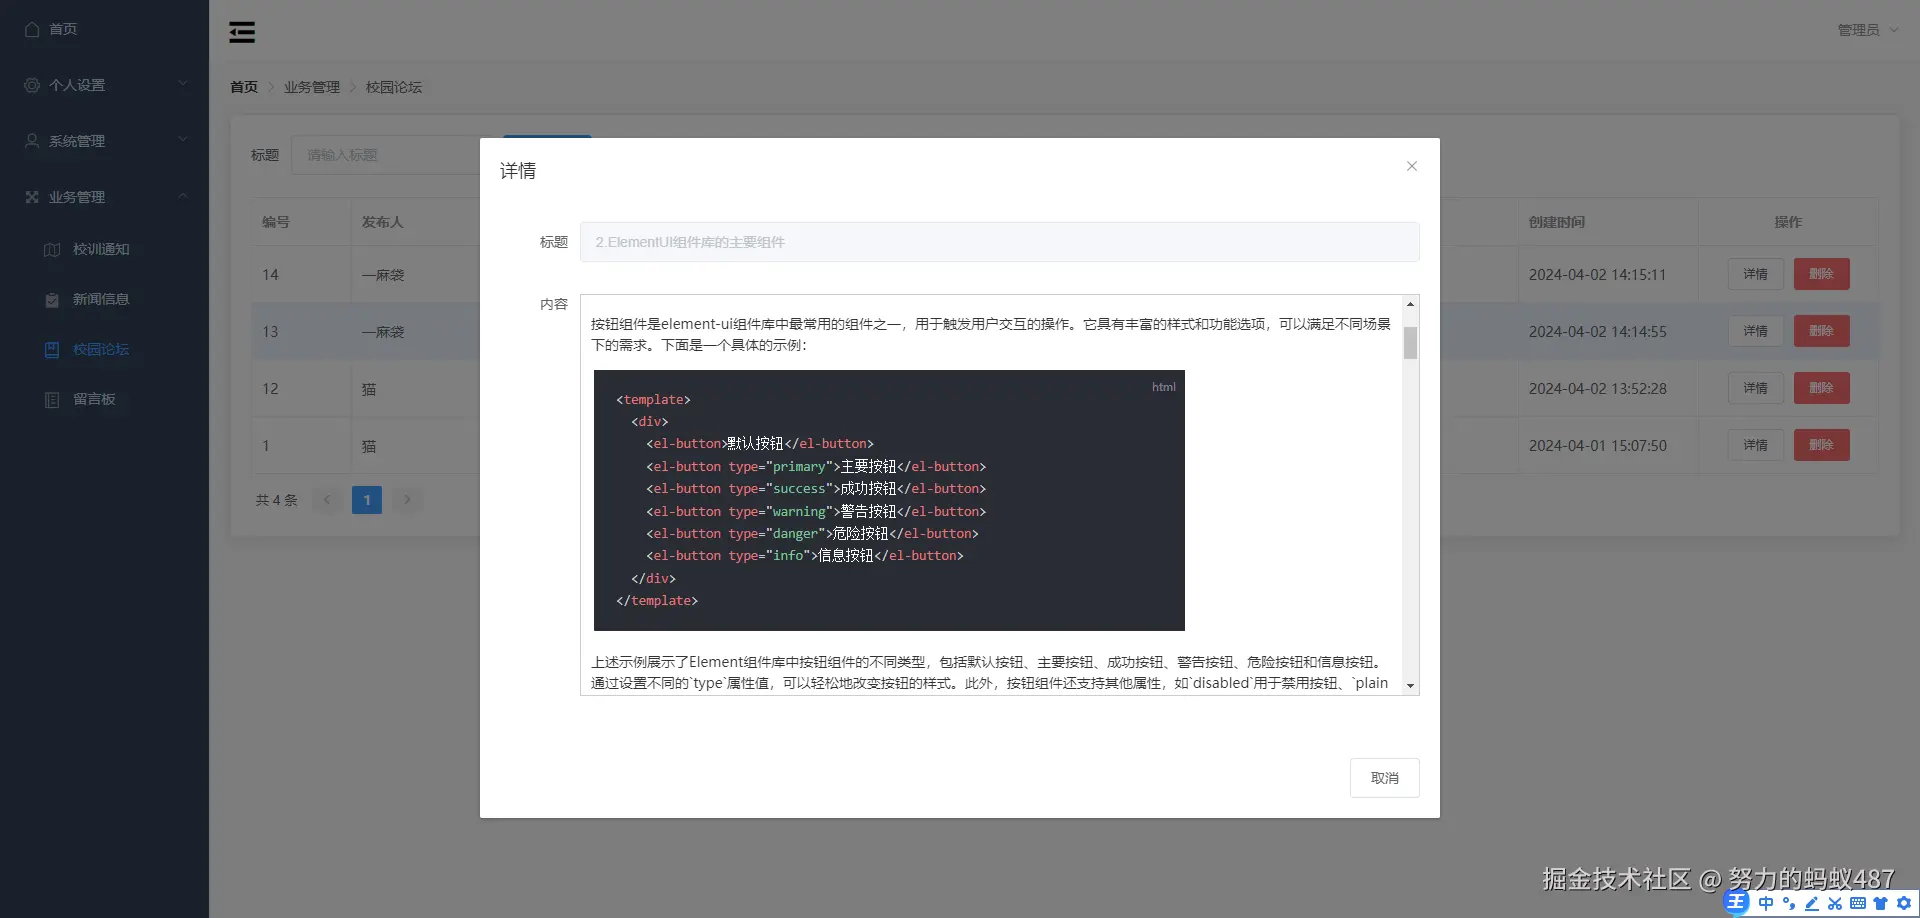Open 留言板 via its sidebar icon
The image size is (1920, 918).
52,399
